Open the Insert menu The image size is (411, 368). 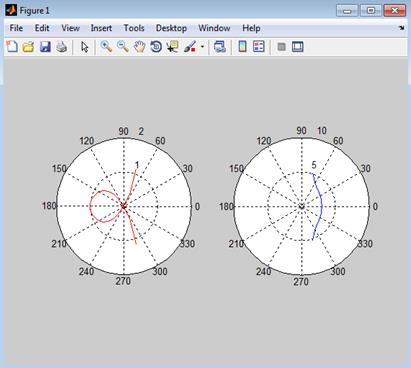click(x=101, y=28)
